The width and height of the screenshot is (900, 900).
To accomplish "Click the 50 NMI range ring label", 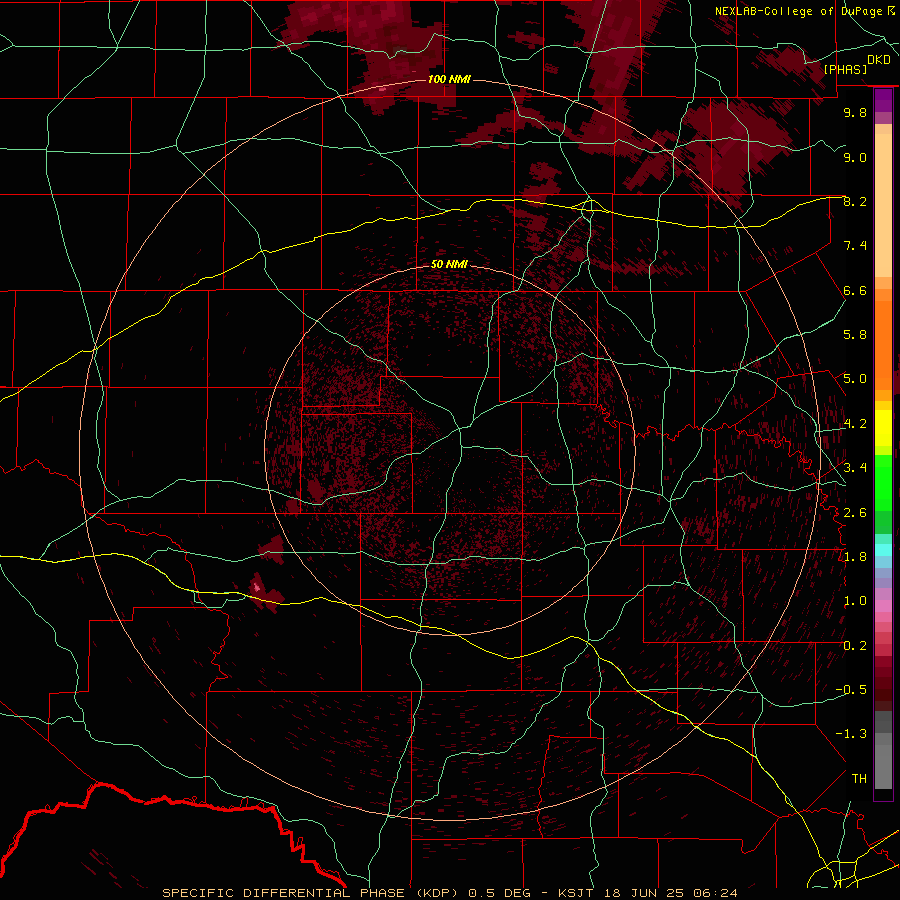I will [x=449, y=264].
